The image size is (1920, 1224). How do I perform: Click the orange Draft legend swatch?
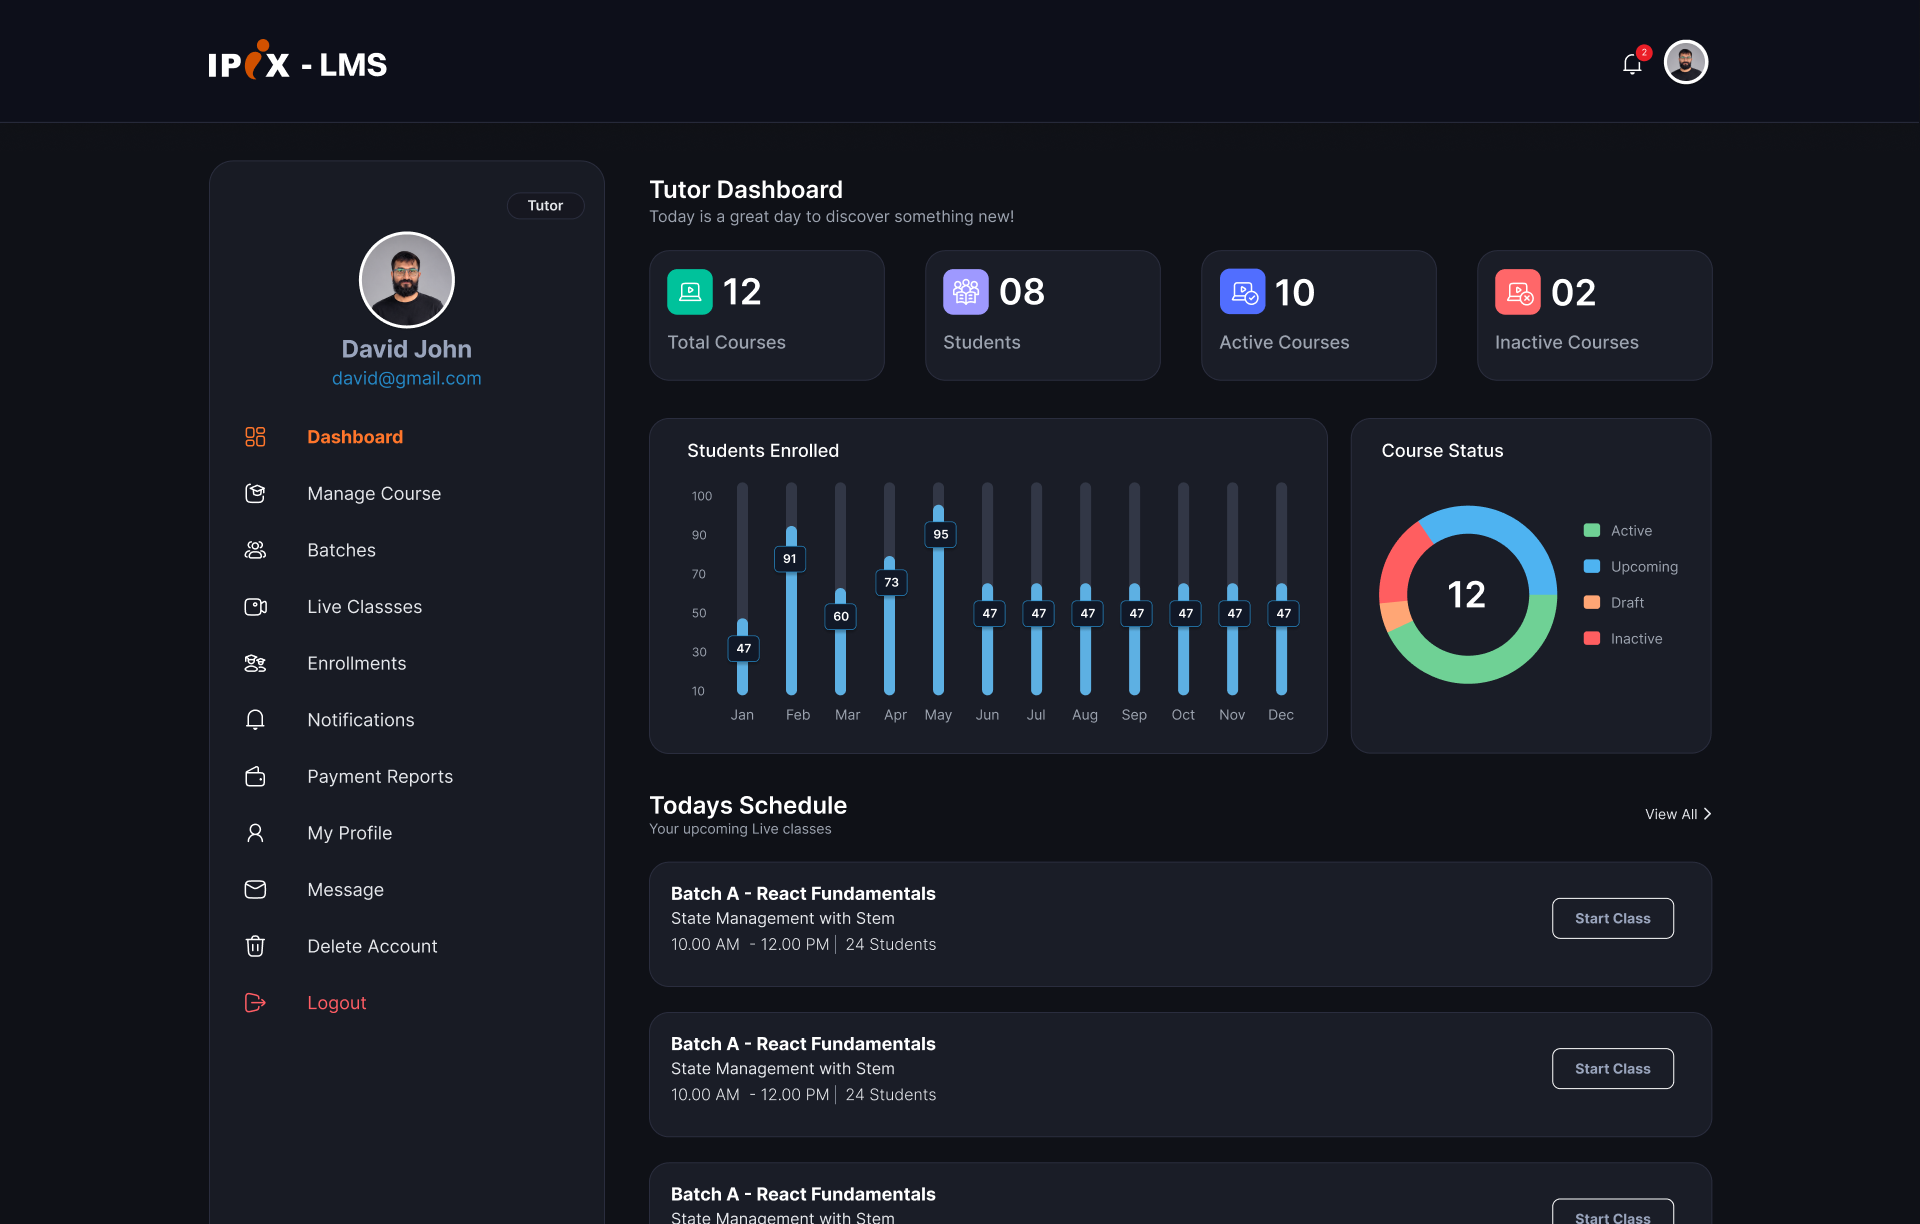[x=1591, y=602]
